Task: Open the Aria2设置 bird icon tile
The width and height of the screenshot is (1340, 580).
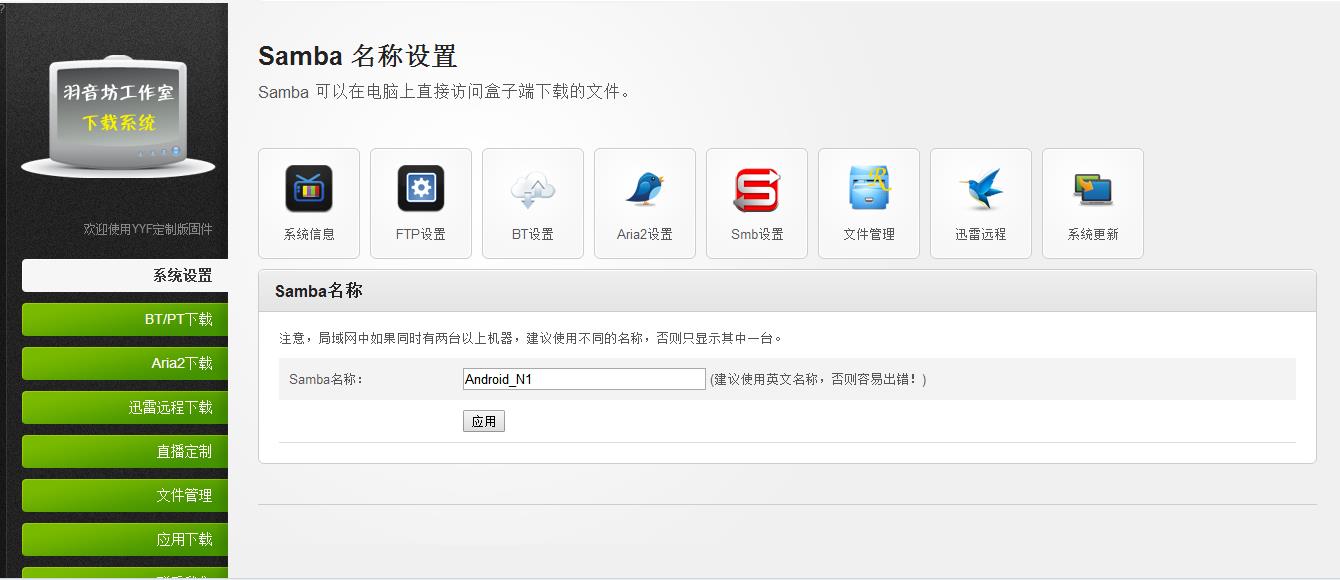Action: [x=645, y=204]
